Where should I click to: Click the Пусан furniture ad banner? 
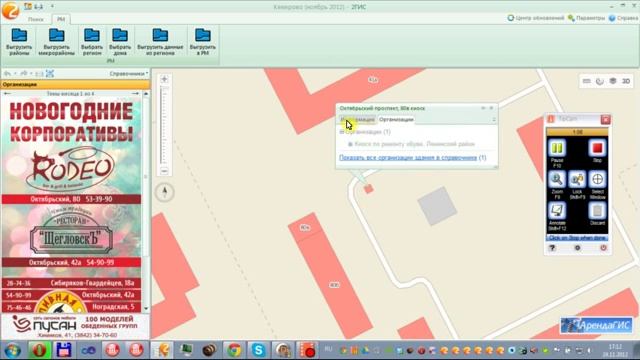(x=75, y=326)
